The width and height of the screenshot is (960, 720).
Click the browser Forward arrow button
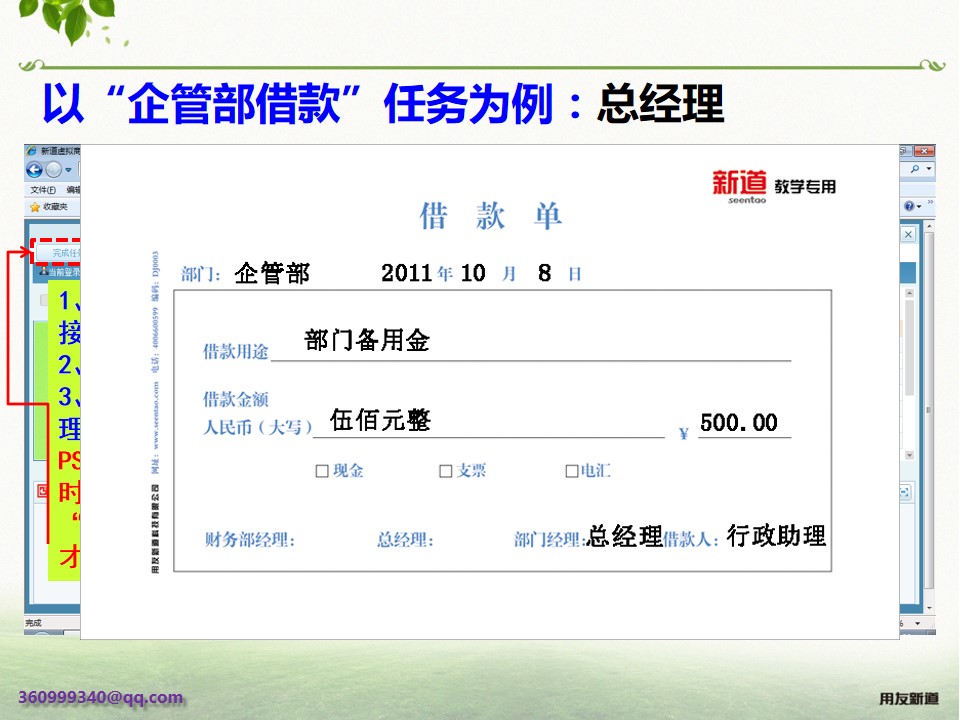coord(53,170)
